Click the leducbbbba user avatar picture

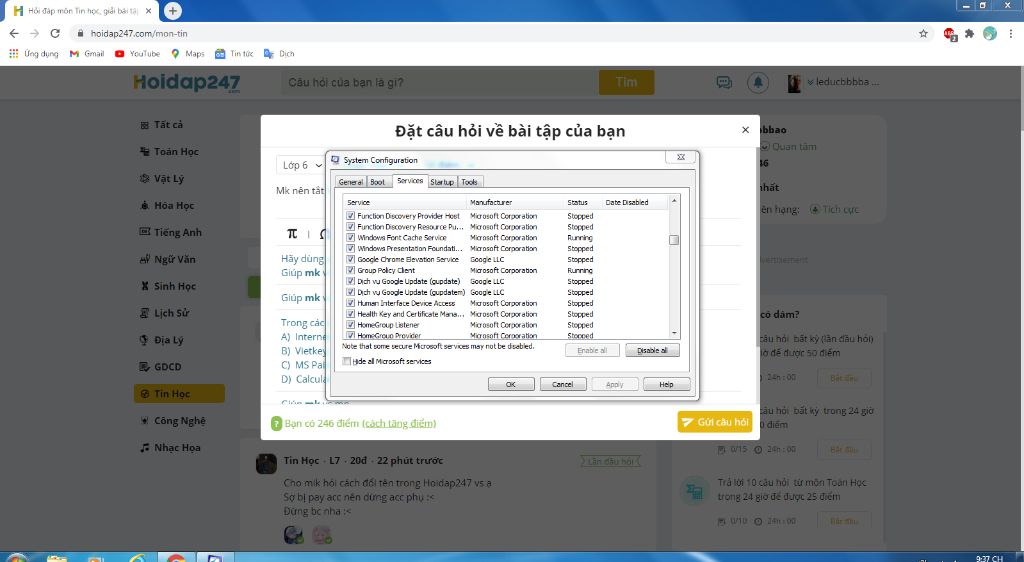[794, 83]
